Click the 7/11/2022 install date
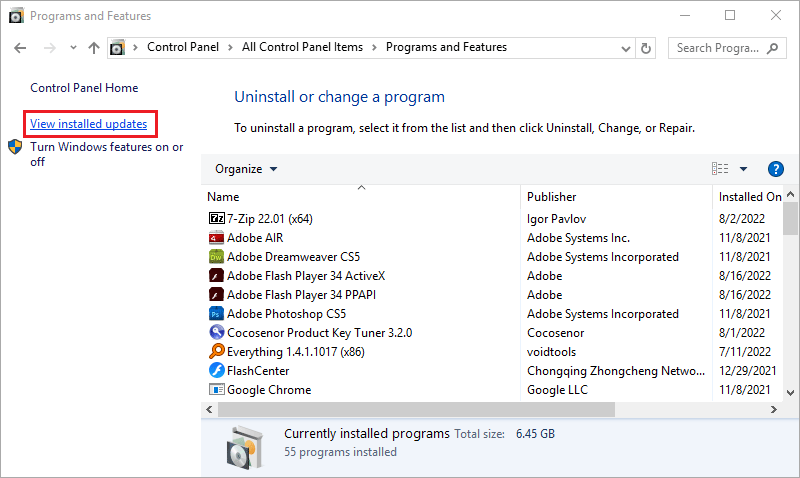Image resolution: width=800 pixels, height=478 pixels. point(744,351)
